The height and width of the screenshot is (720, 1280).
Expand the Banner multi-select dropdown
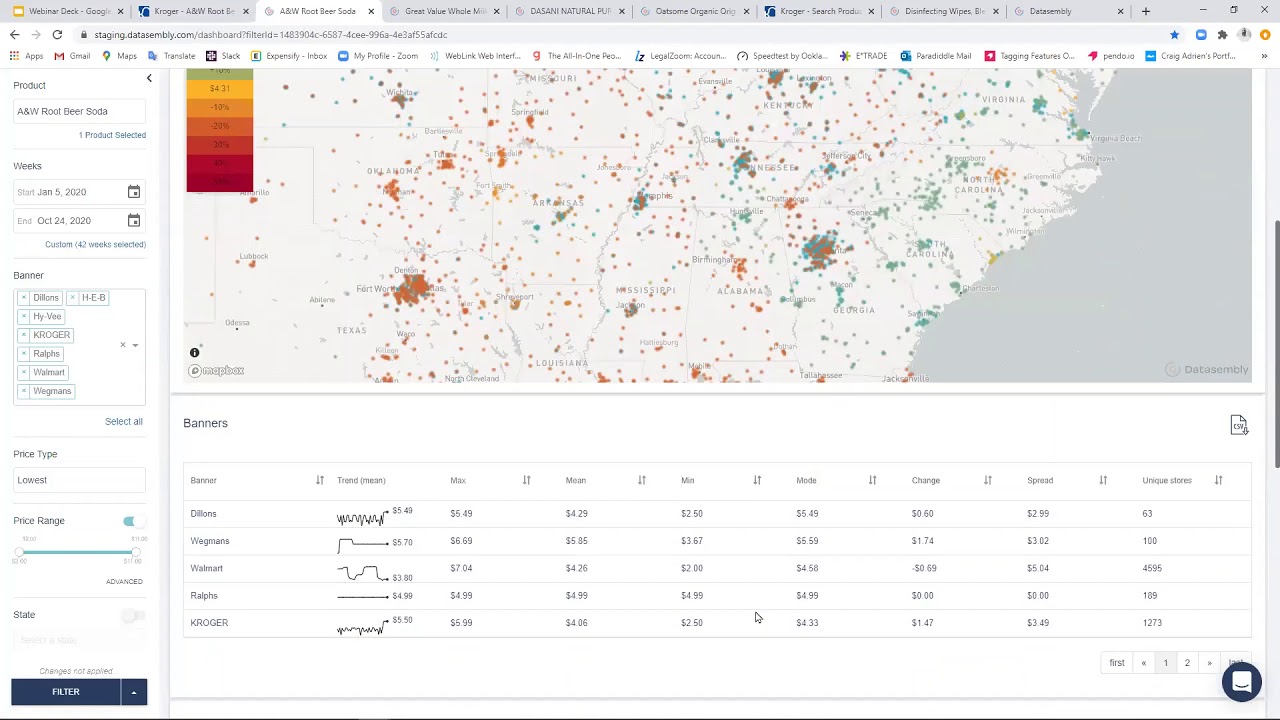(135, 345)
